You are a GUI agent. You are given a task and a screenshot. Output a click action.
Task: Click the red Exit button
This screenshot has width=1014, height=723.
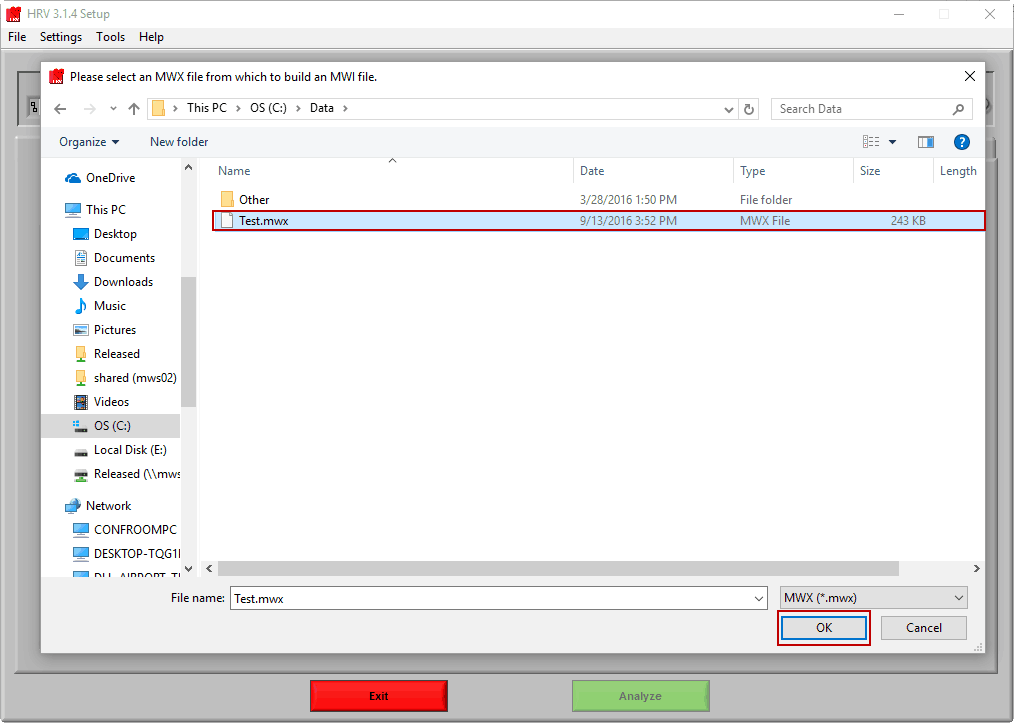pyautogui.click(x=379, y=696)
